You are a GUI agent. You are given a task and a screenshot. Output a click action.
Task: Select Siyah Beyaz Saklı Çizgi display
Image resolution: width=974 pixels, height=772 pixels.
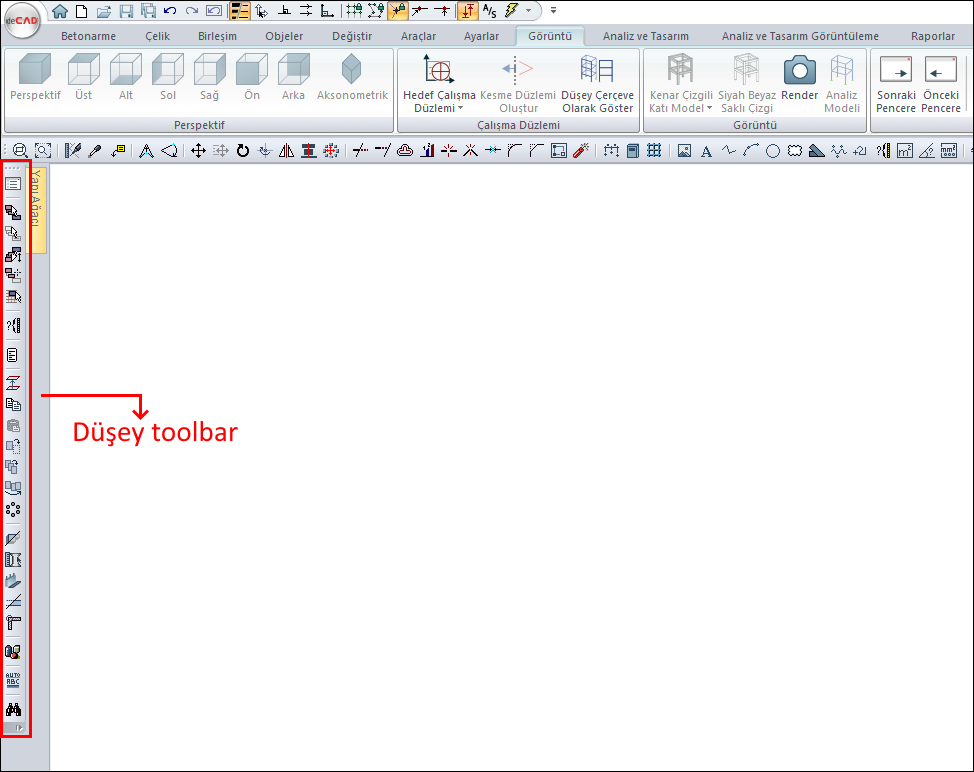pos(747,83)
